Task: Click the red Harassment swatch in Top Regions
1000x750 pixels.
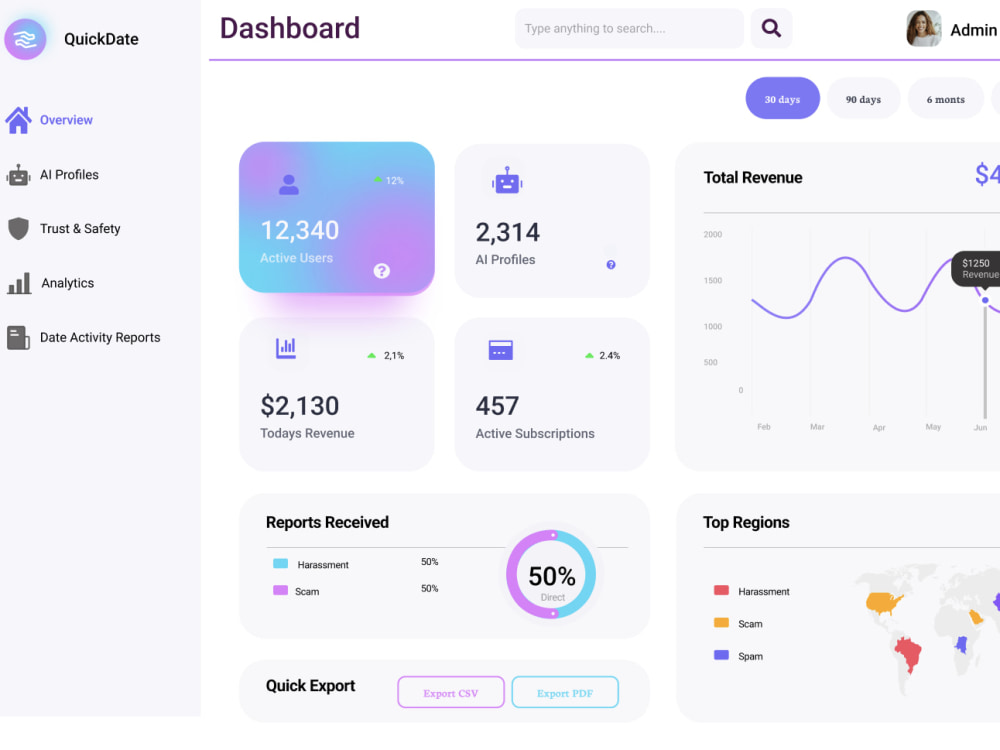Action: pyautogui.click(x=721, y=591)
